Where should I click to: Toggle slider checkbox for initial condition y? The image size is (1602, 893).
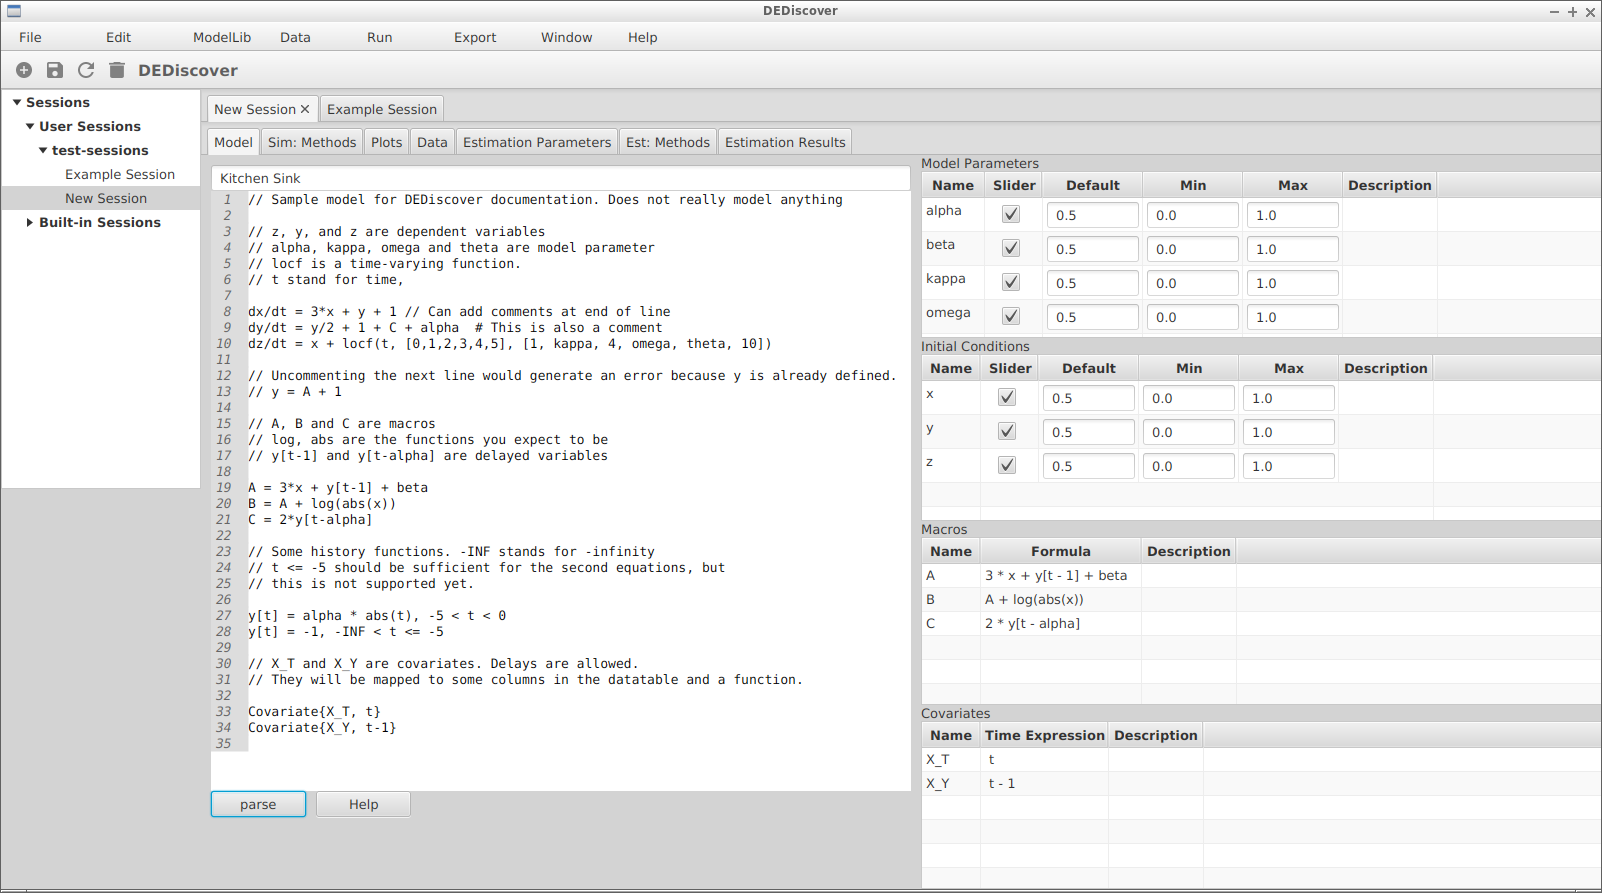1007,431
